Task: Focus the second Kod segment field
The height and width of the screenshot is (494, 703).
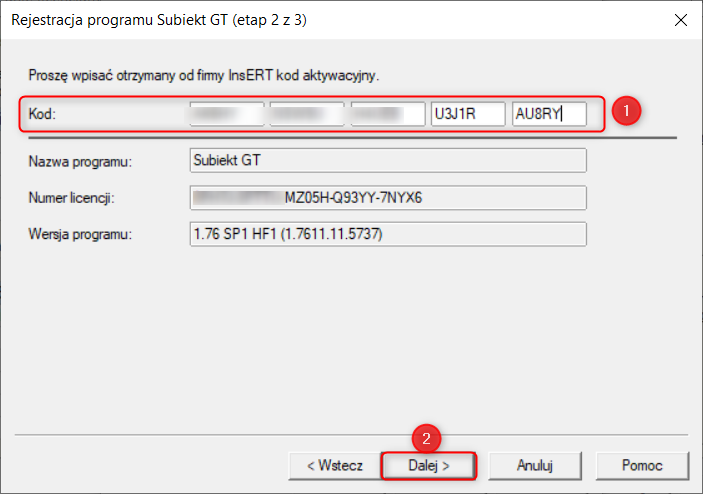Action: tap(307, 114)
